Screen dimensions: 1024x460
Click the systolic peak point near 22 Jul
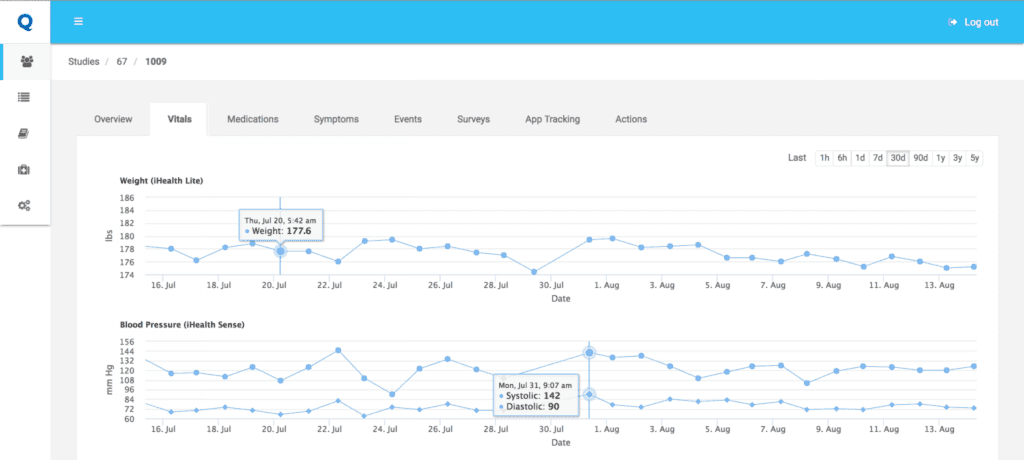(x=338, y=350)
